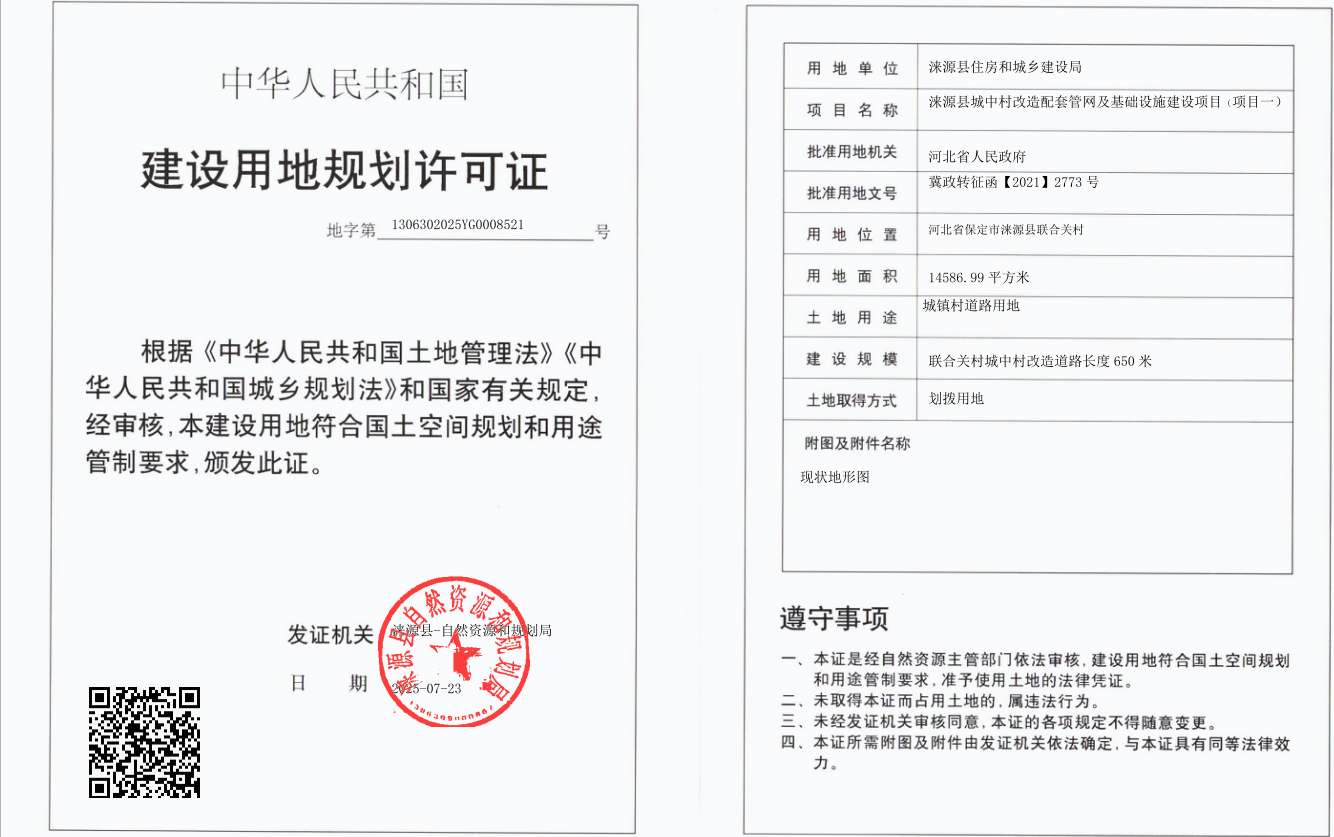The width and height of the screenshot is (1334, 837).
Task: Select certificate number 1306302025YG0008521
Action: (458, 225)
